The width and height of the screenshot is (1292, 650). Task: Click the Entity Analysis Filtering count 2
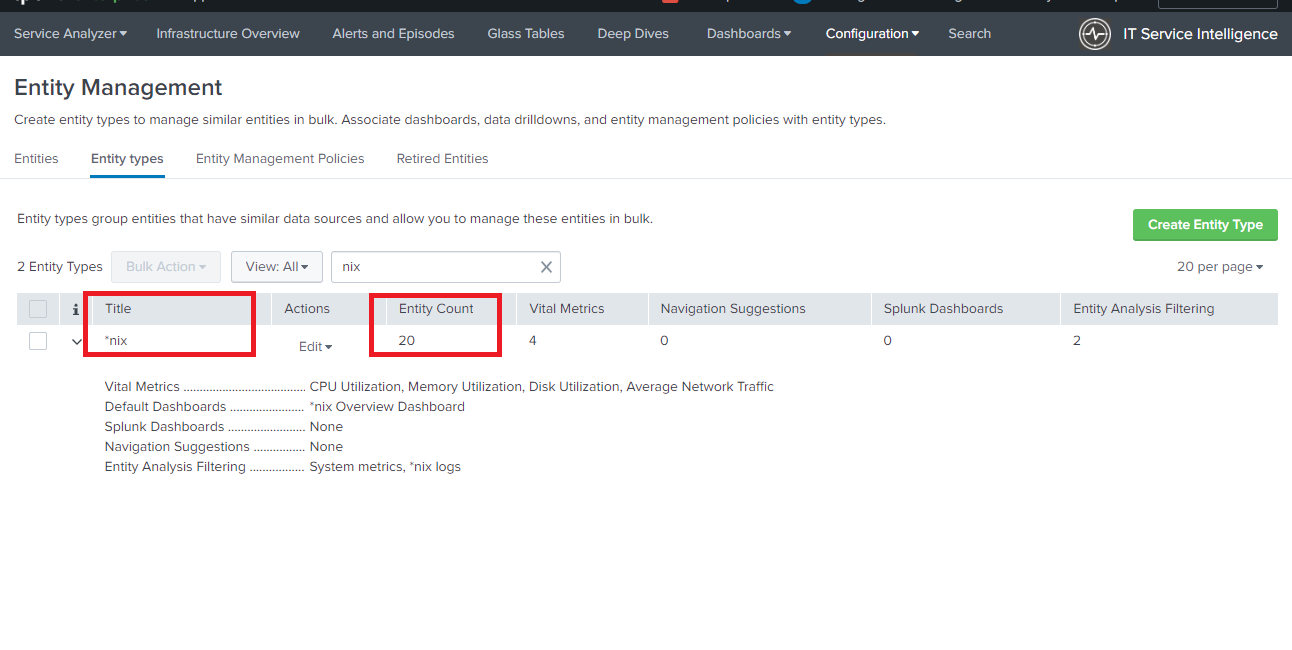pyautogui.click(x=1077, y=341)
